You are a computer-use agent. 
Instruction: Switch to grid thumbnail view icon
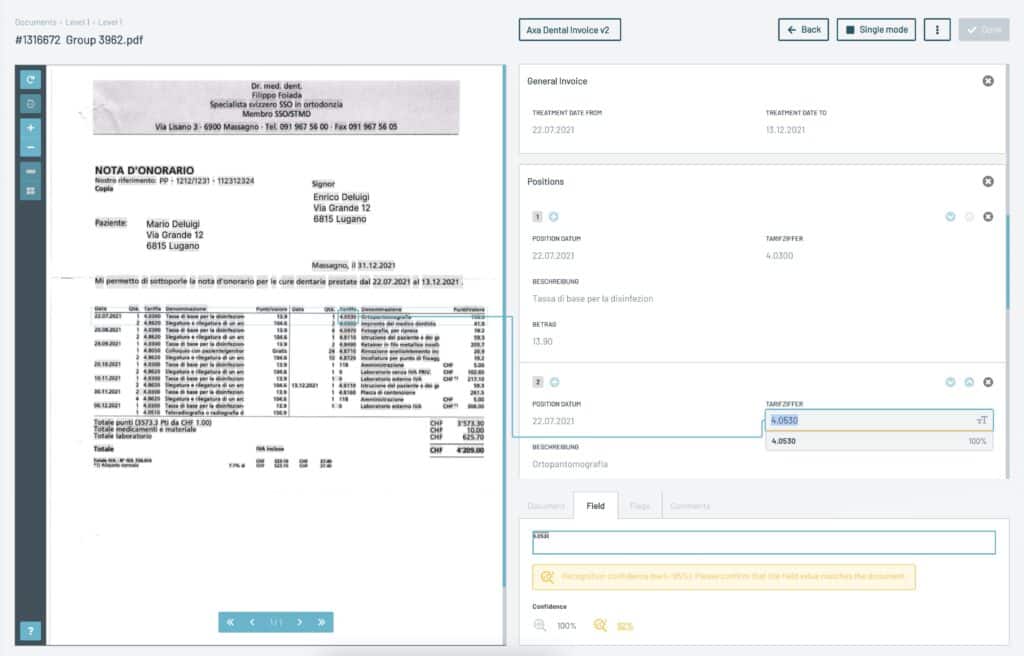[x=31, y=190]
